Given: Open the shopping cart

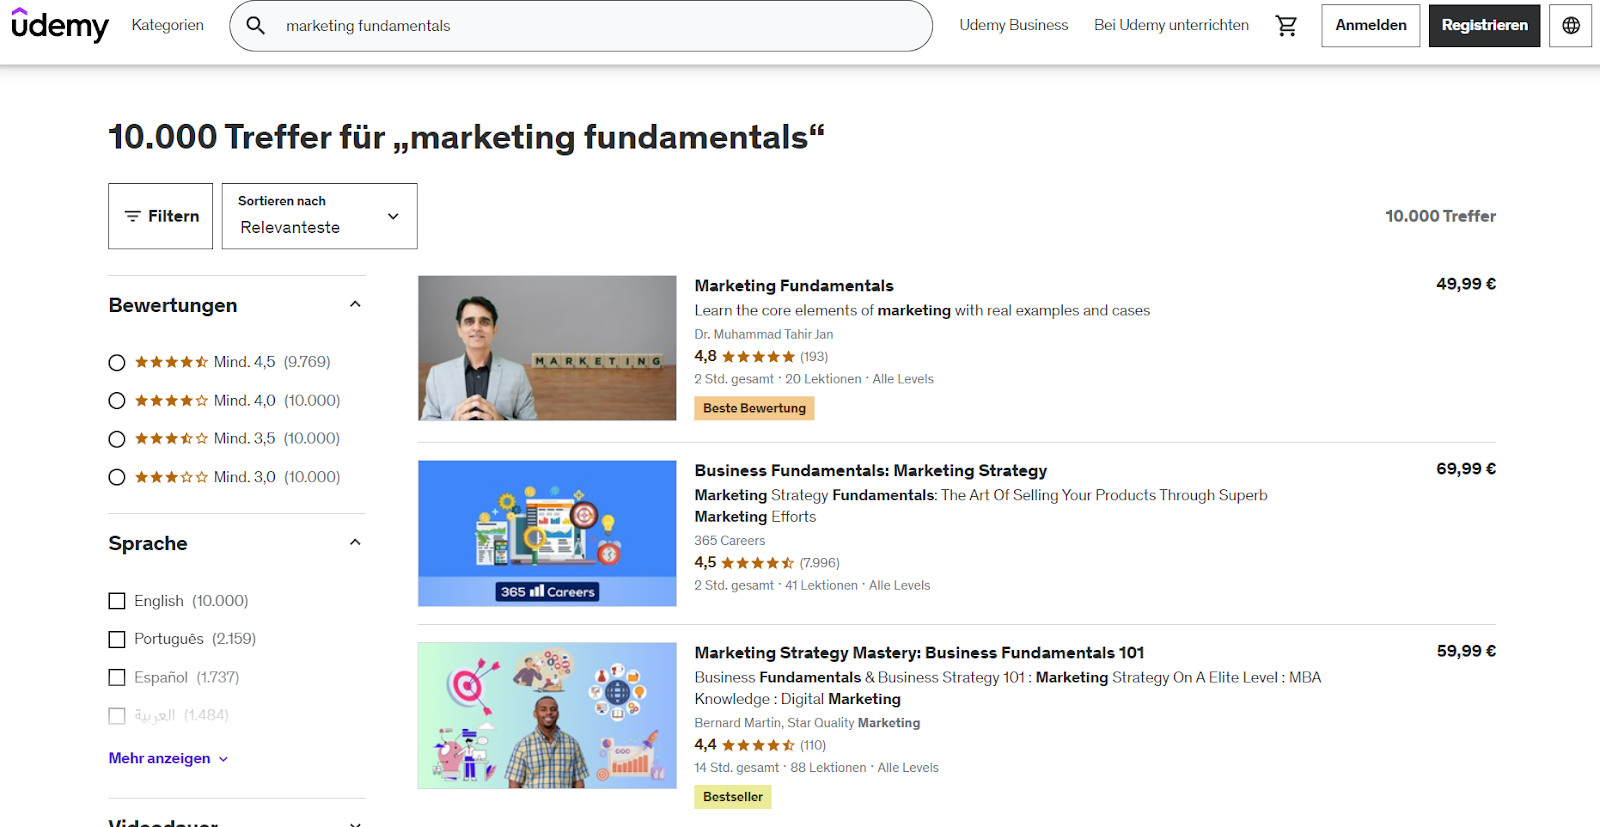Looking at the screenshot, I should (x=1286, y=25).
